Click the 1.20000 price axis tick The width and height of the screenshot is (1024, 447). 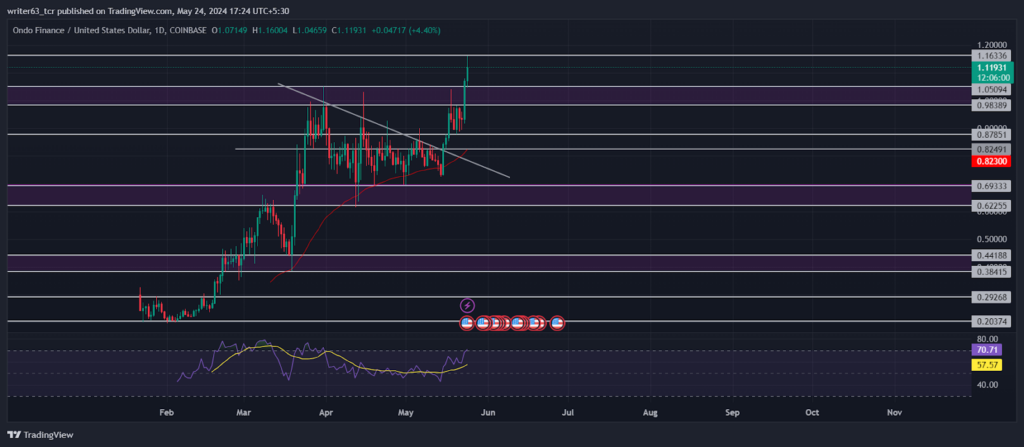992,44
